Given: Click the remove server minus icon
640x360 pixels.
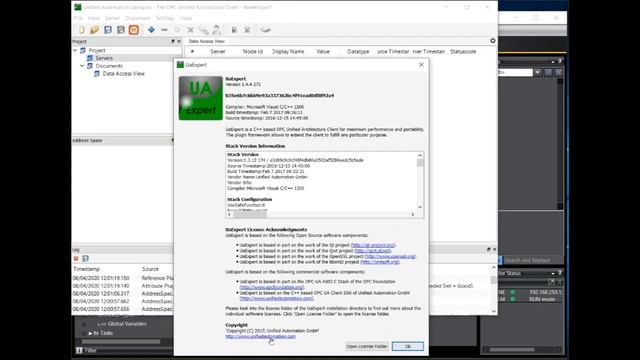Looking at the screenshot, I should click(164, 30).
